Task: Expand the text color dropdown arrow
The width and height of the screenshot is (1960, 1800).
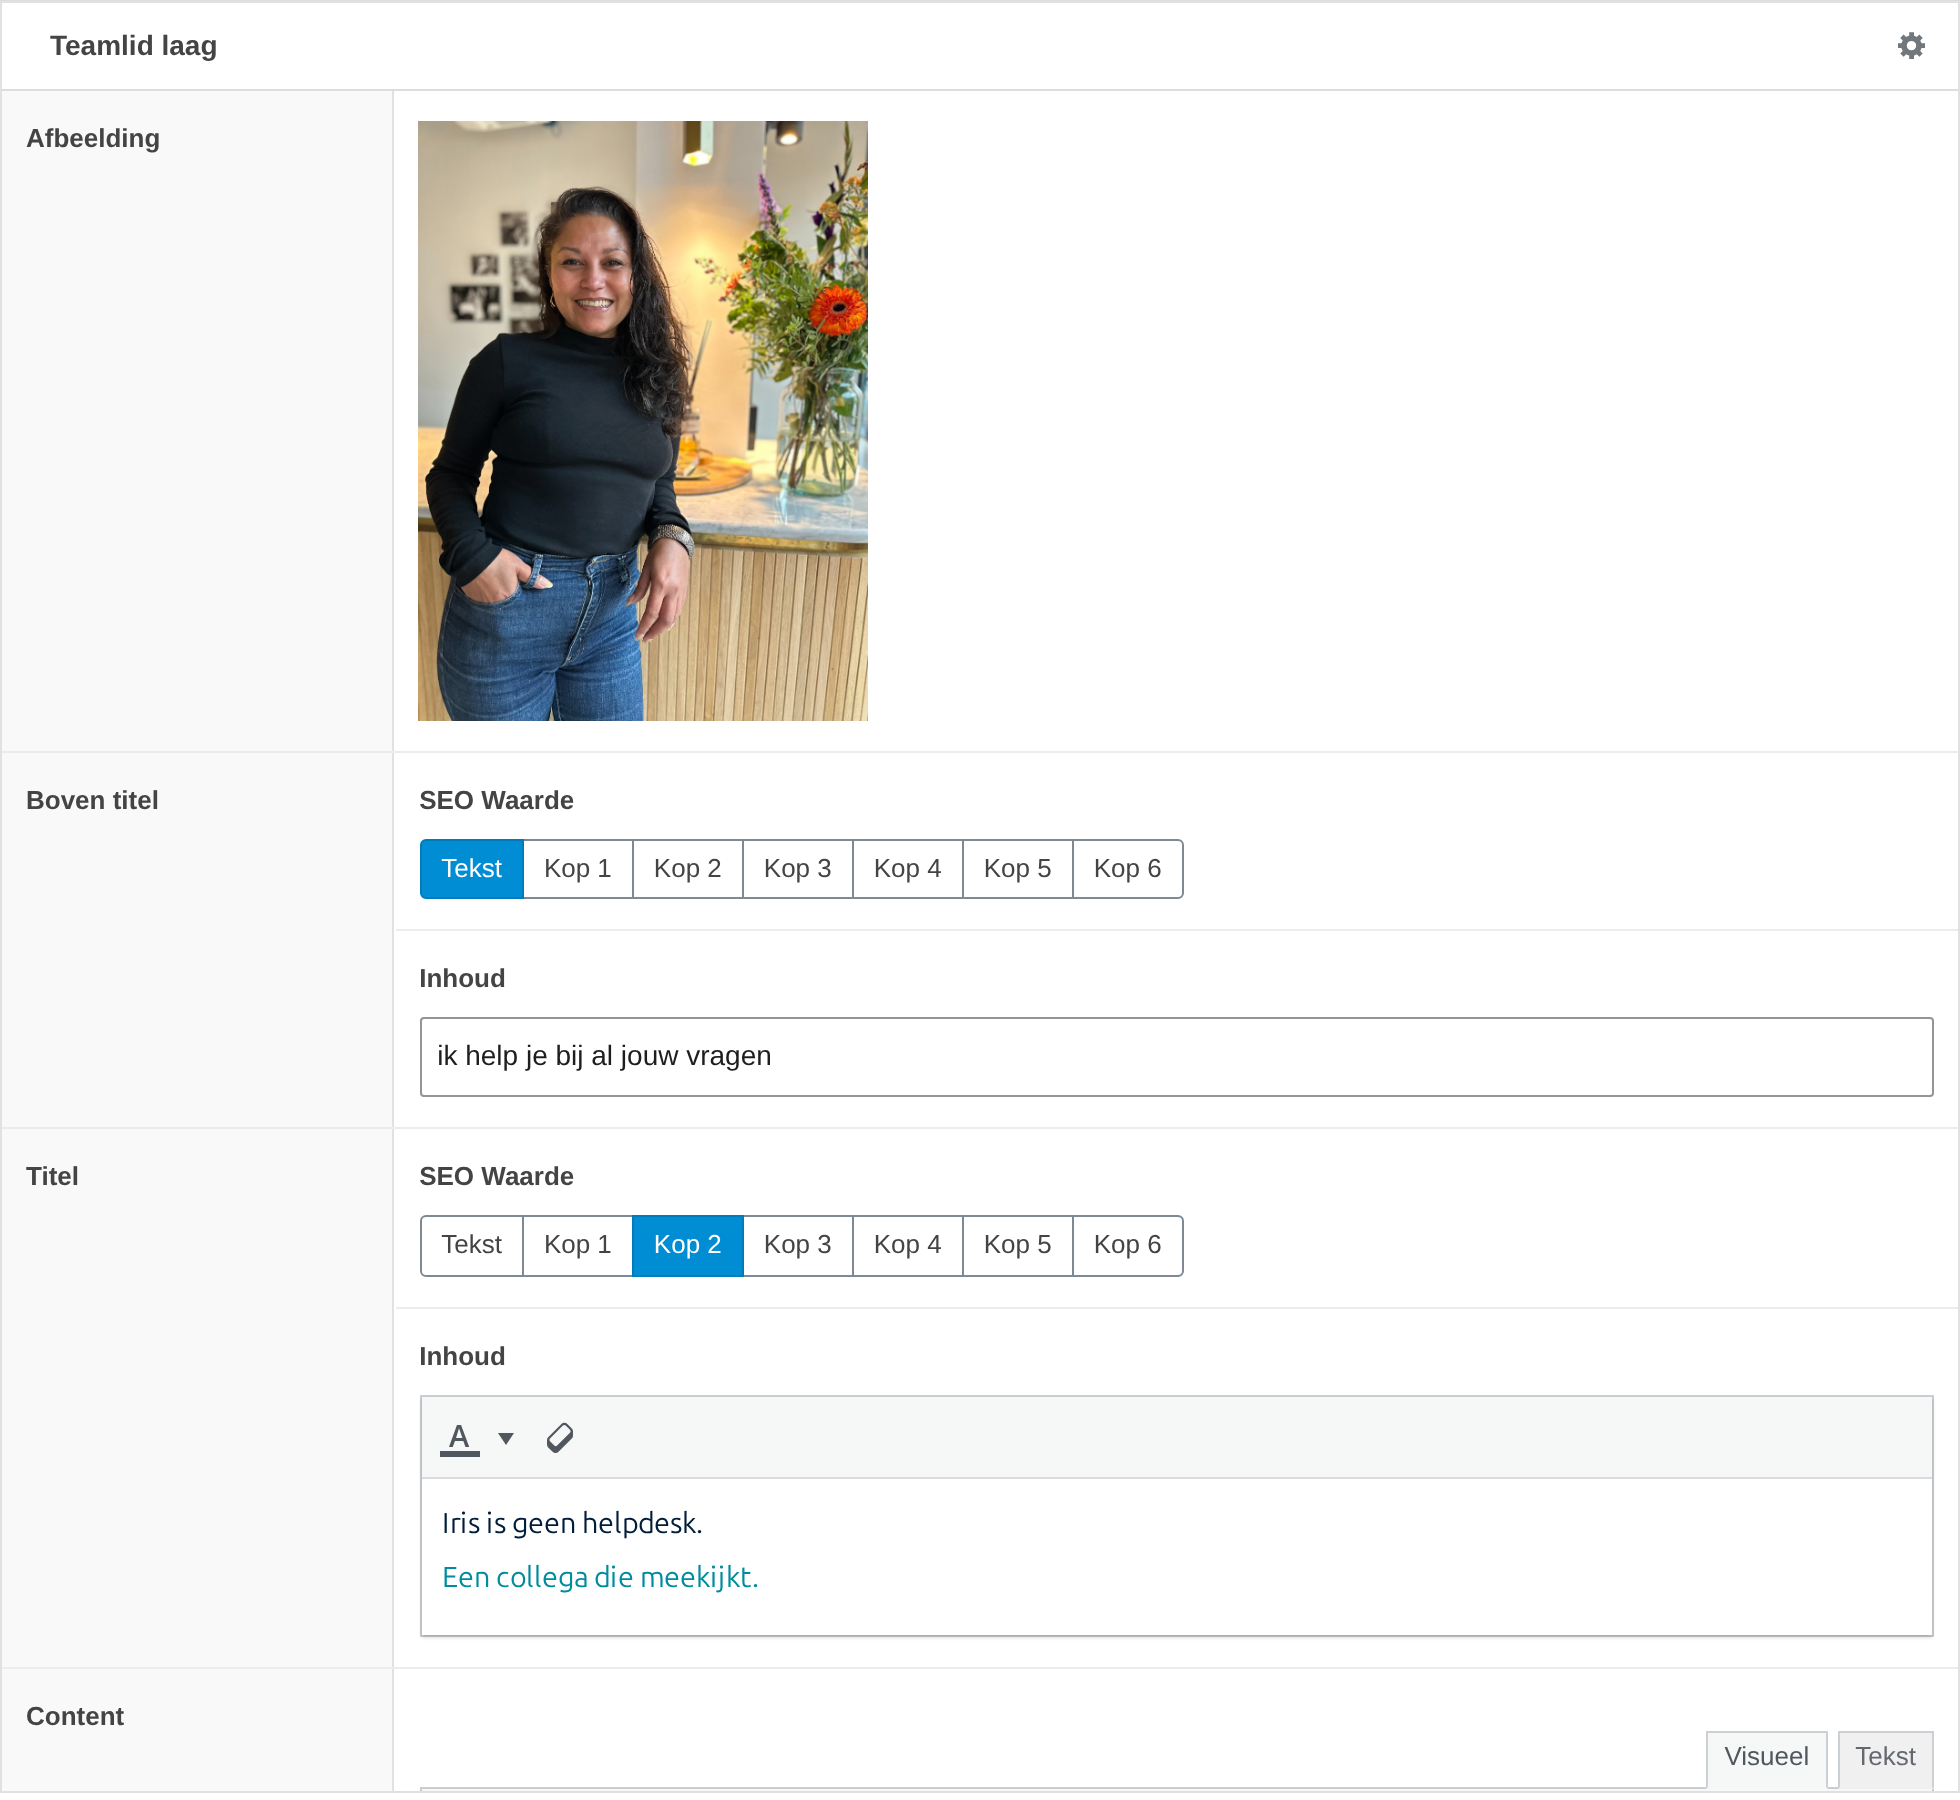Action: point(506,1439)
